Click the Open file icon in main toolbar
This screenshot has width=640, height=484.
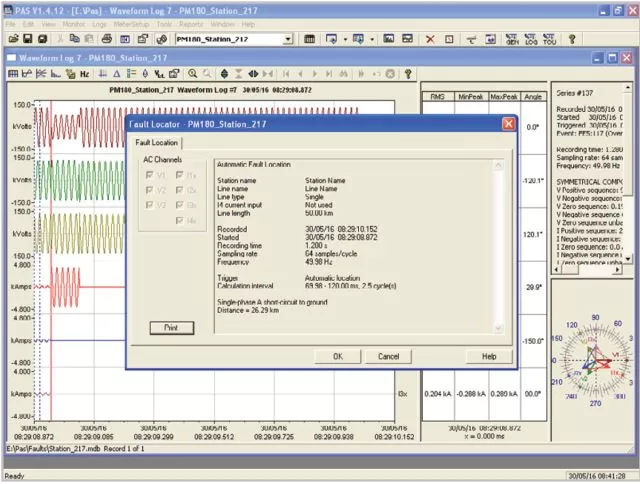tap(15, 39)
